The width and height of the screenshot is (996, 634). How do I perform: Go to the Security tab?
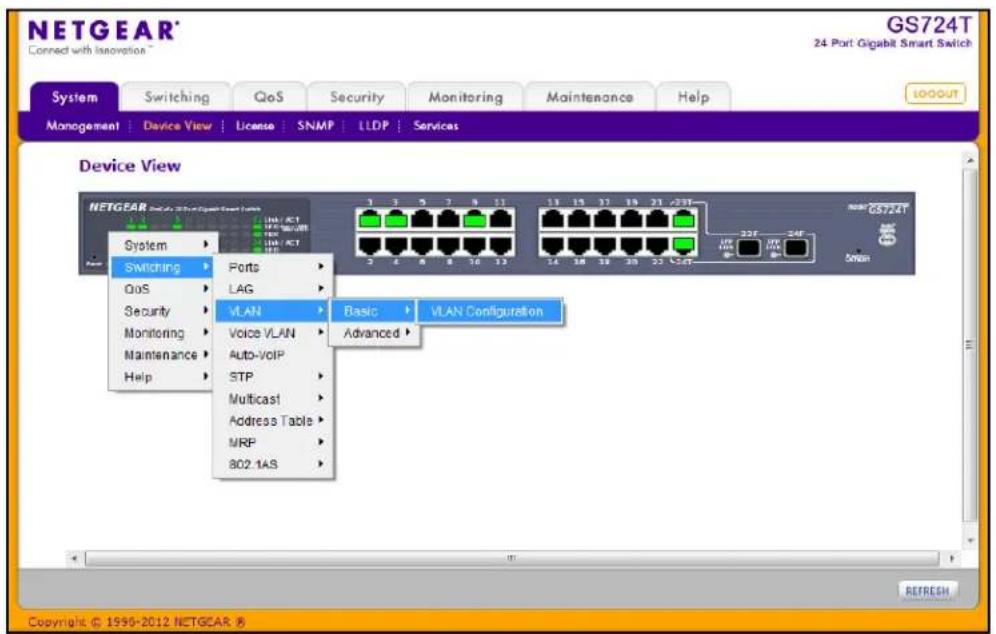357,97
